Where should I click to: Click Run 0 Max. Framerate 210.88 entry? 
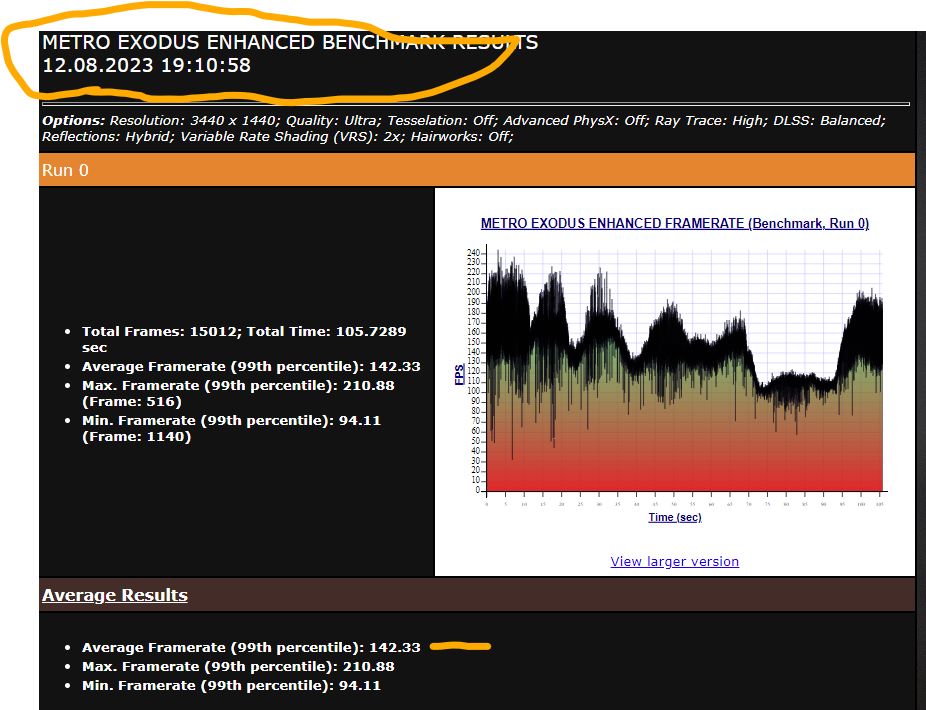(x=238, y=393)
